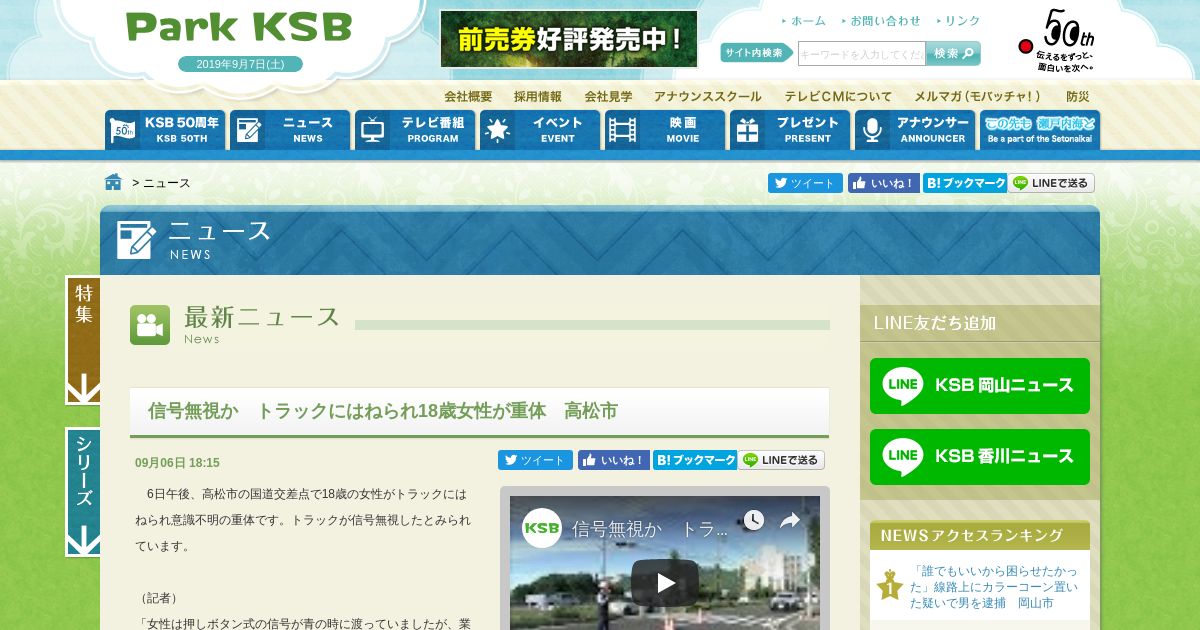Open the リンク top link
Viewport: 1200px width, 630px height.
(x=958, y=21)
